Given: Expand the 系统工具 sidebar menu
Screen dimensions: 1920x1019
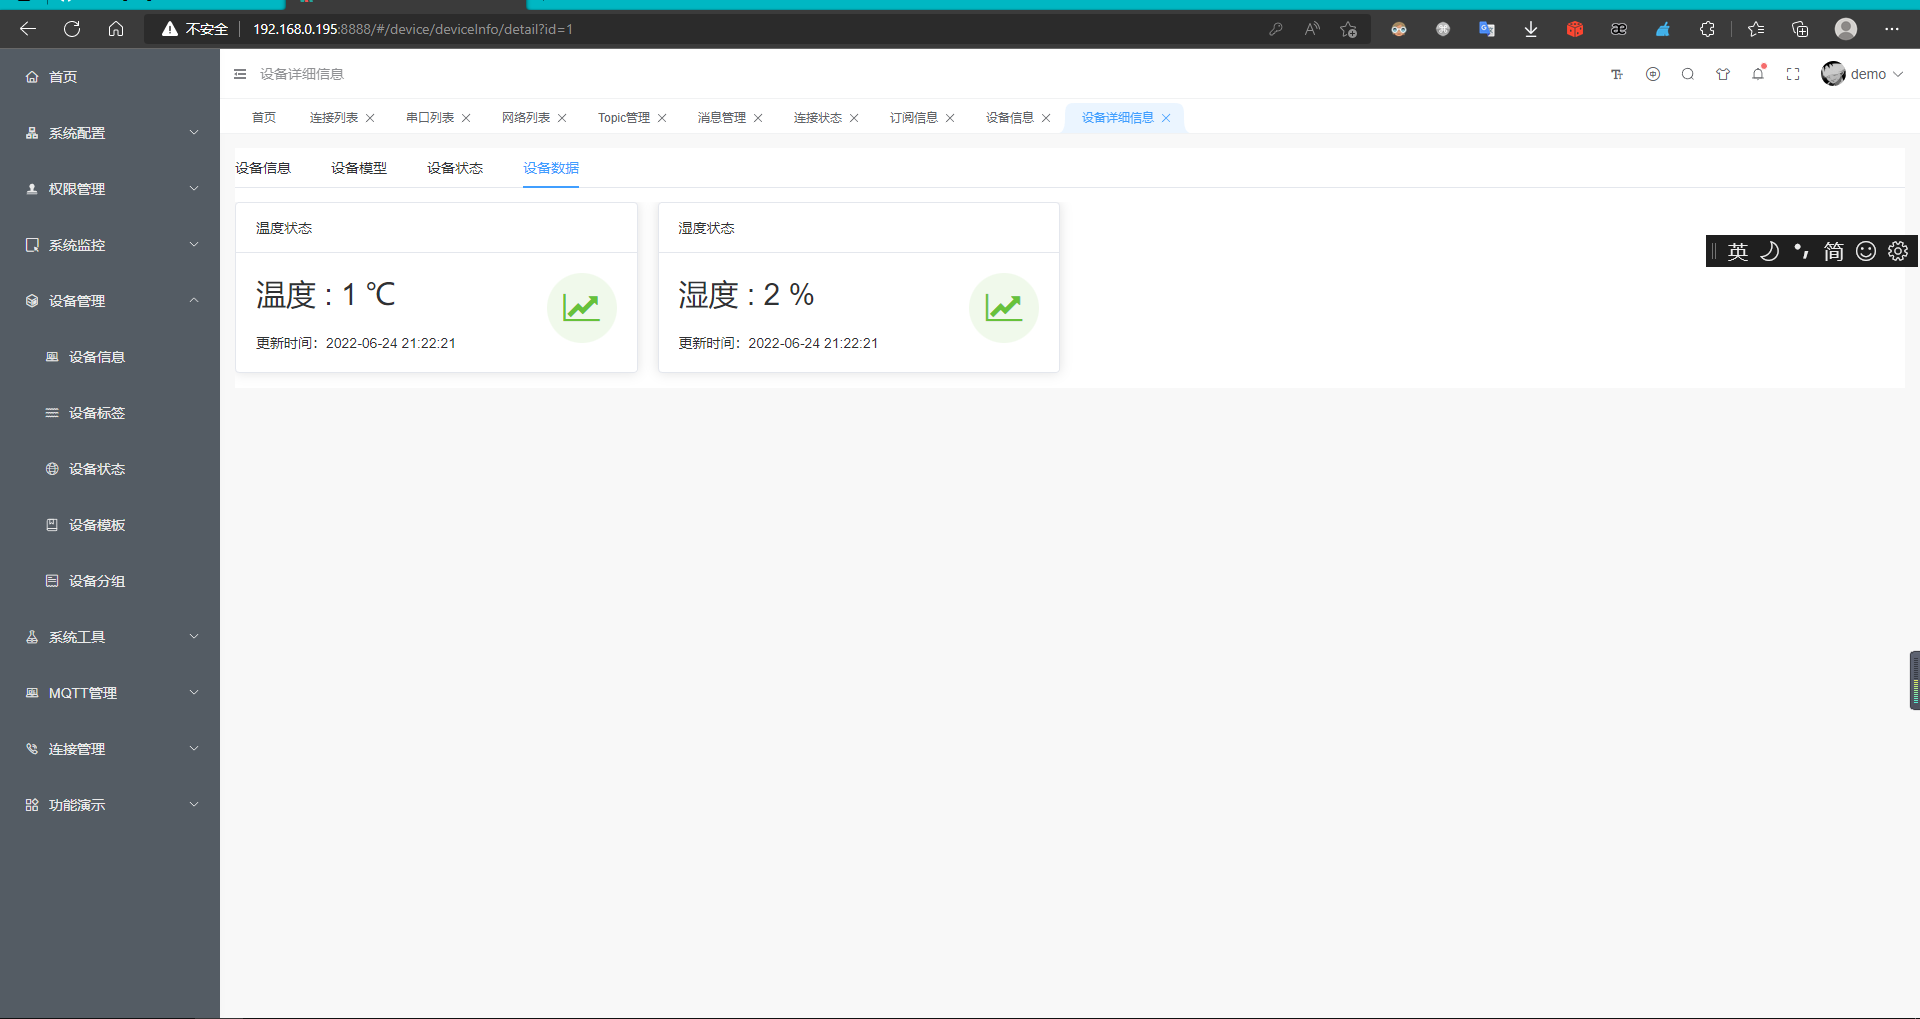Looking at the screenshot, I should coord(110,636).
